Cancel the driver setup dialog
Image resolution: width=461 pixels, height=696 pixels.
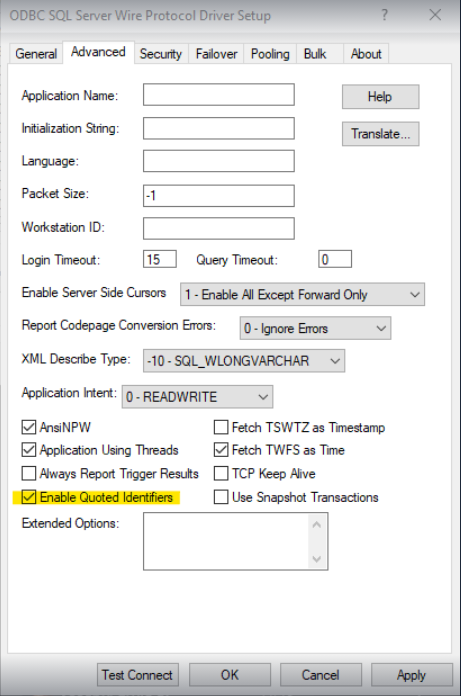tap(321, 675)
